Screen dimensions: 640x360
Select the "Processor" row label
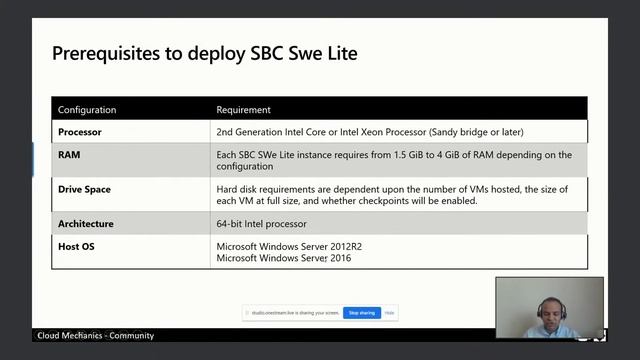[x=80, y=132]
